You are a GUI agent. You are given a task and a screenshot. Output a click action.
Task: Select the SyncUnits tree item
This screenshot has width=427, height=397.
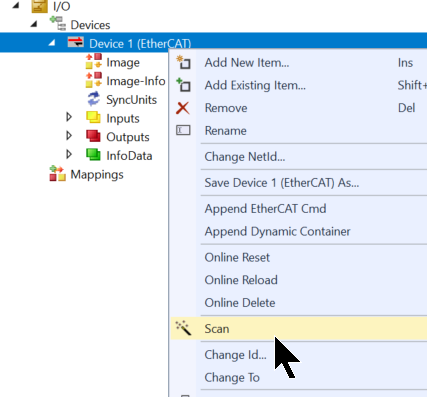coord(132,100)
